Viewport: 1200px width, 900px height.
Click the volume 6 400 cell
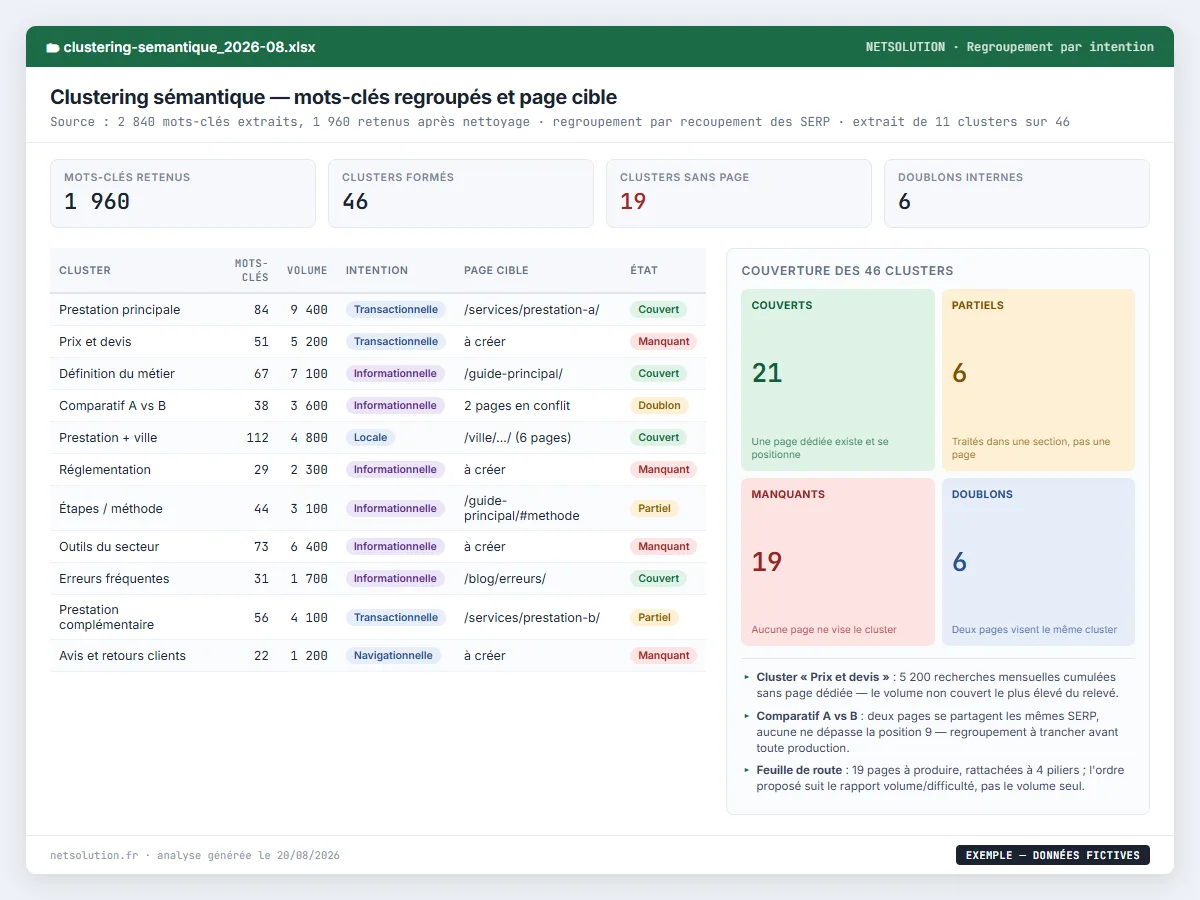(x=309, y=547)
